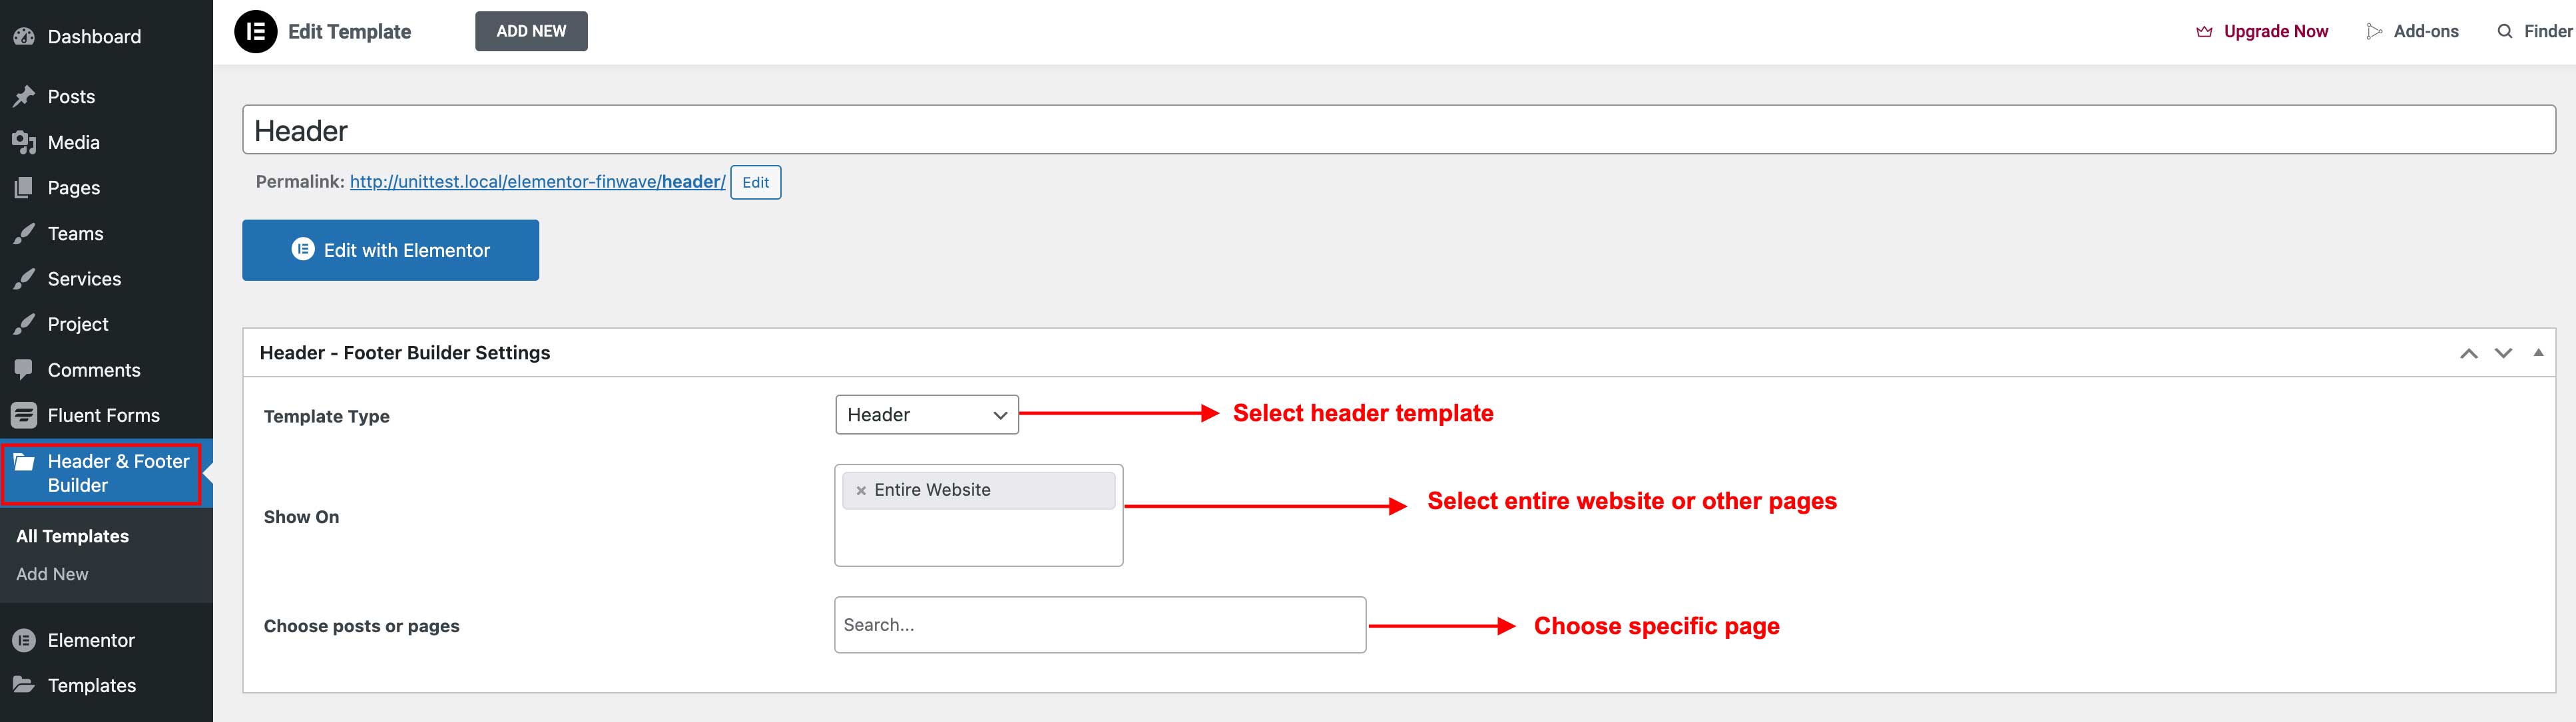
Task: Open All Templates submenu item
Action: (72, 536)
